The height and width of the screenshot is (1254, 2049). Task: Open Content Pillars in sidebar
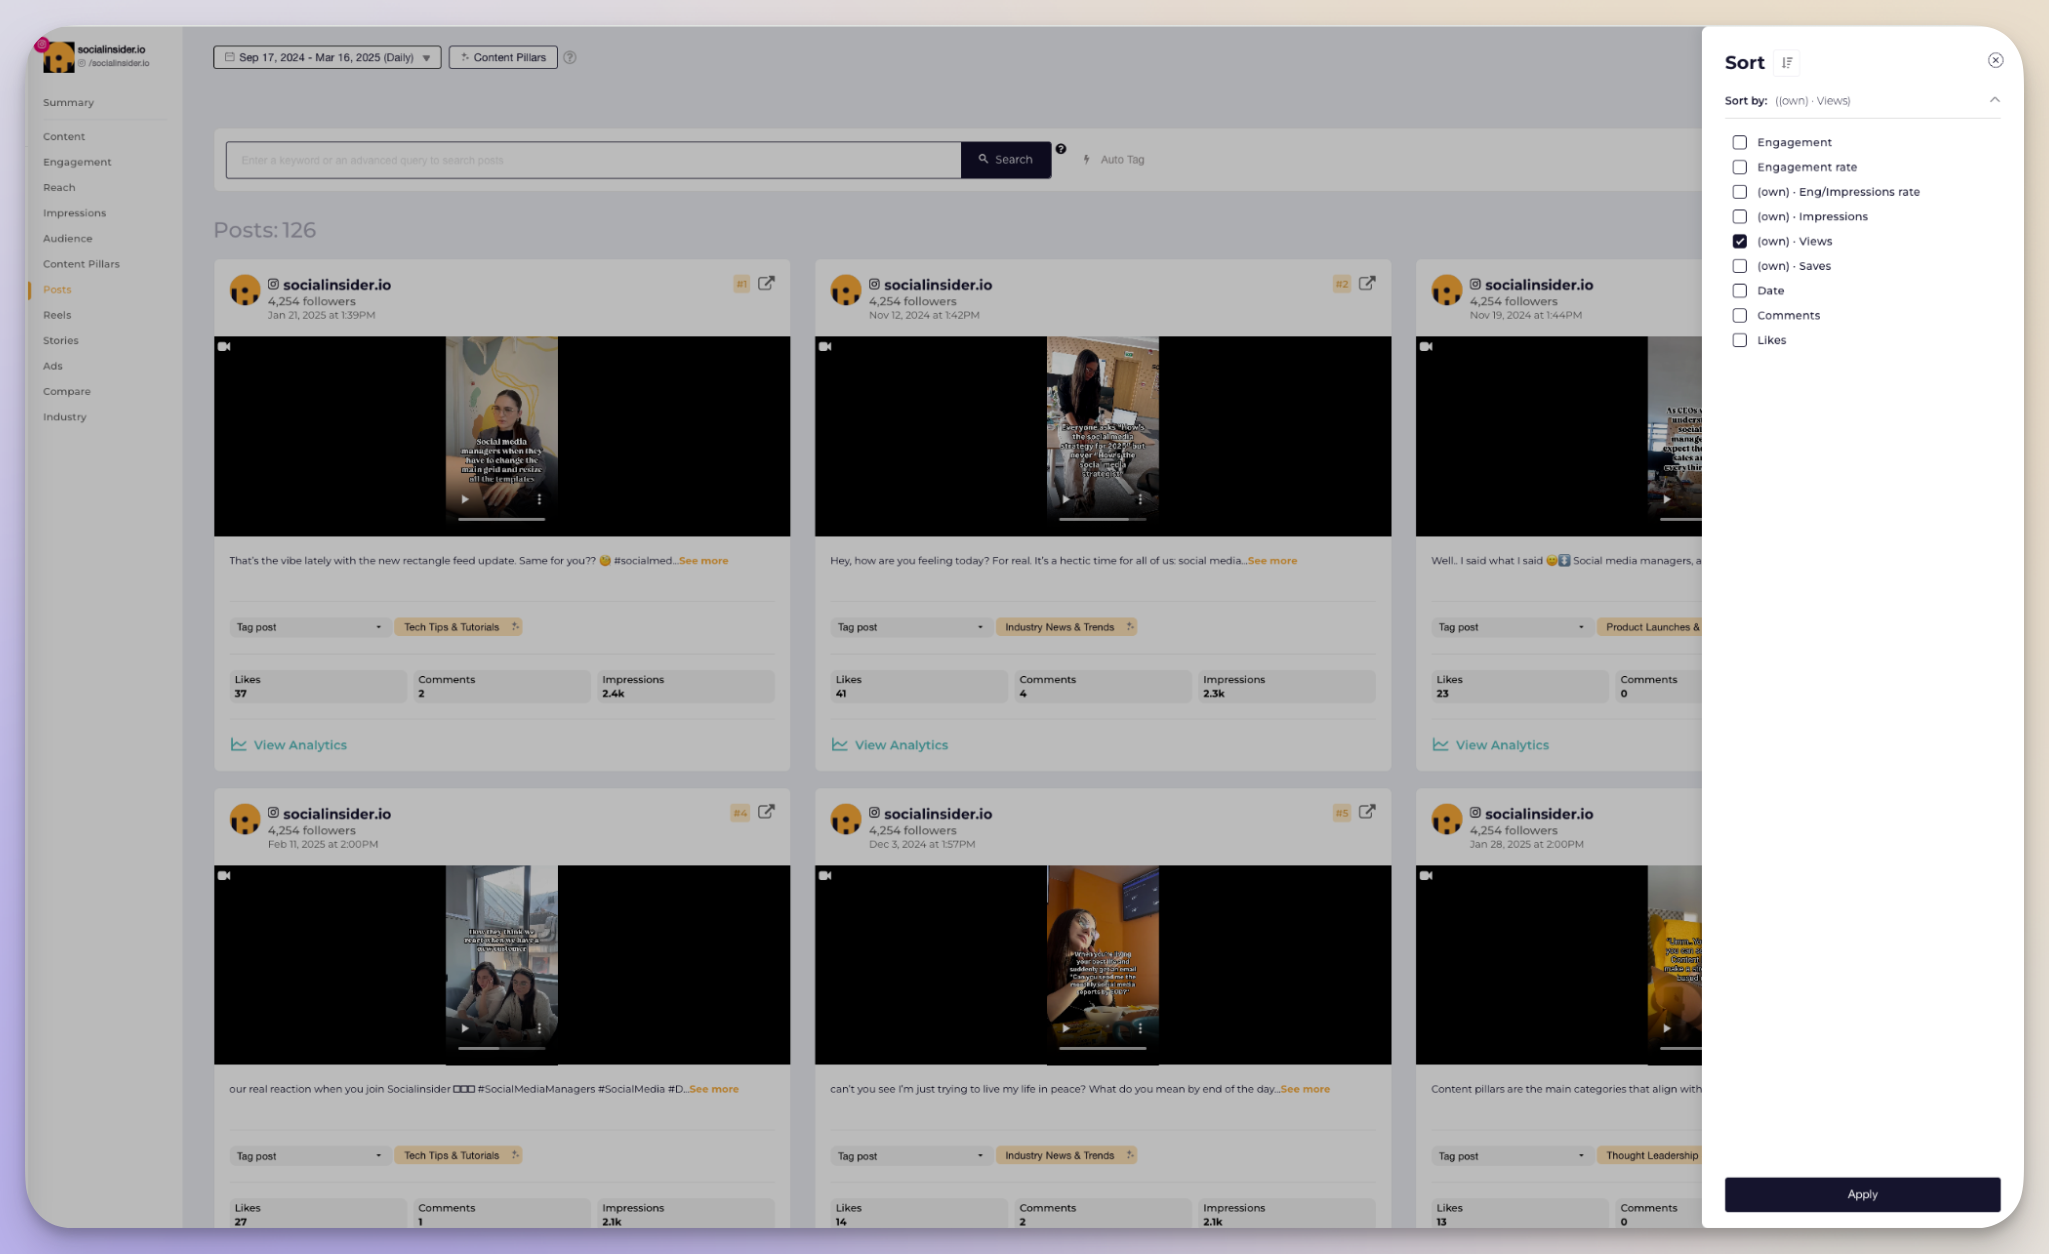pos(81,264)
